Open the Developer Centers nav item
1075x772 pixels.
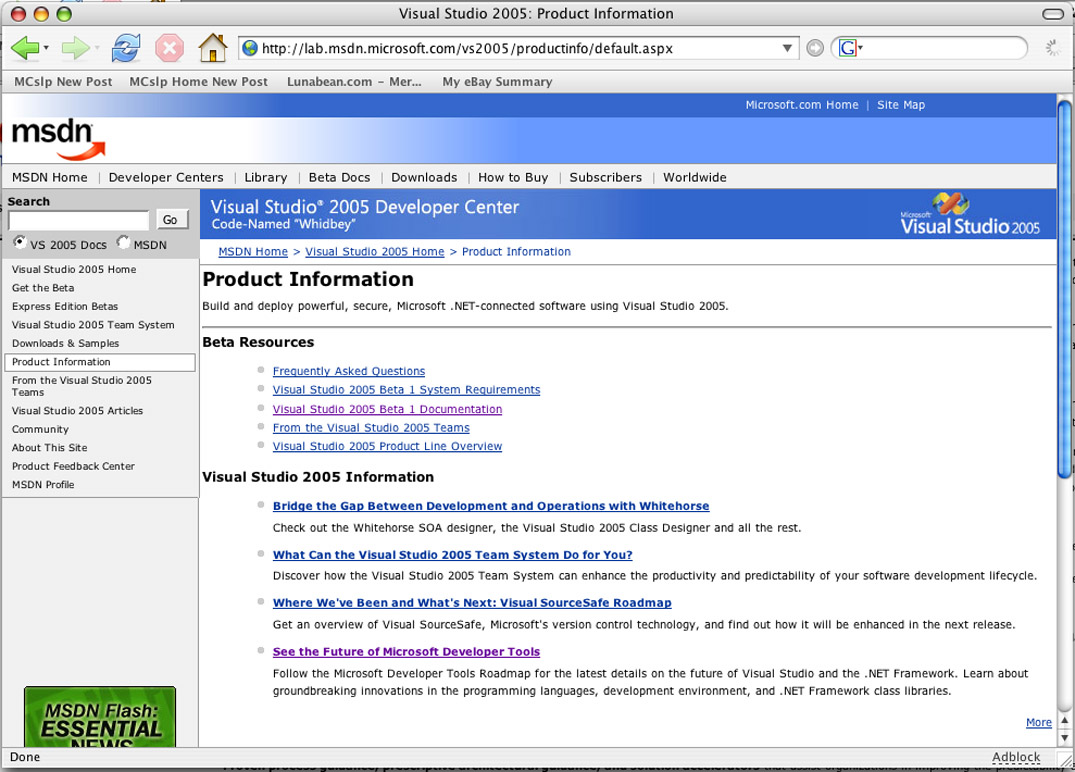click(166, 178)
